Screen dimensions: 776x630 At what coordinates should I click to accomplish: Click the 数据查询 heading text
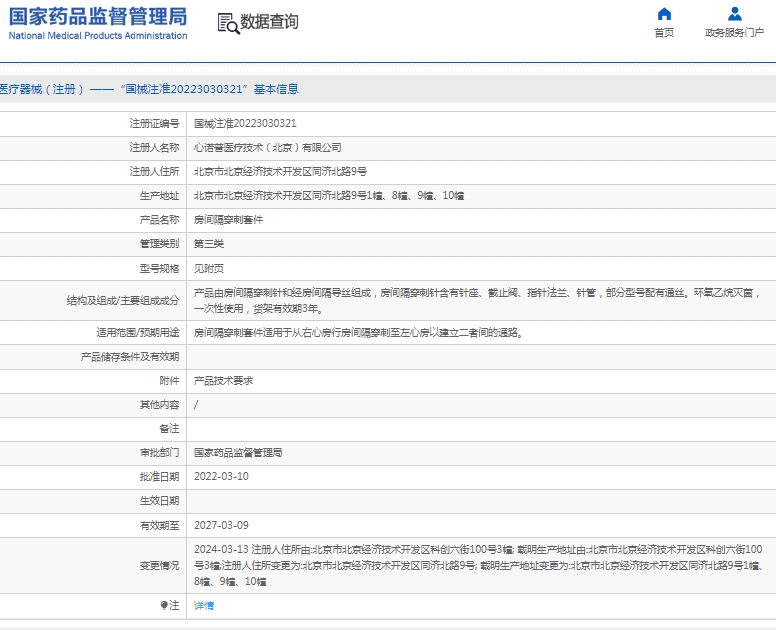click(x=269, y=22)
